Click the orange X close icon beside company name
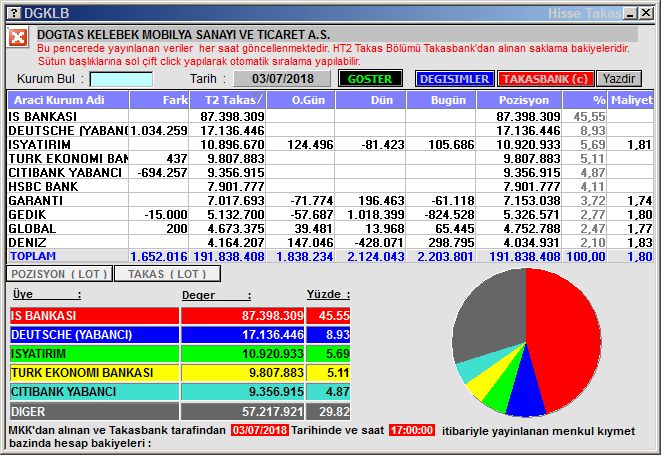661x455 pixels. point(18,38)
